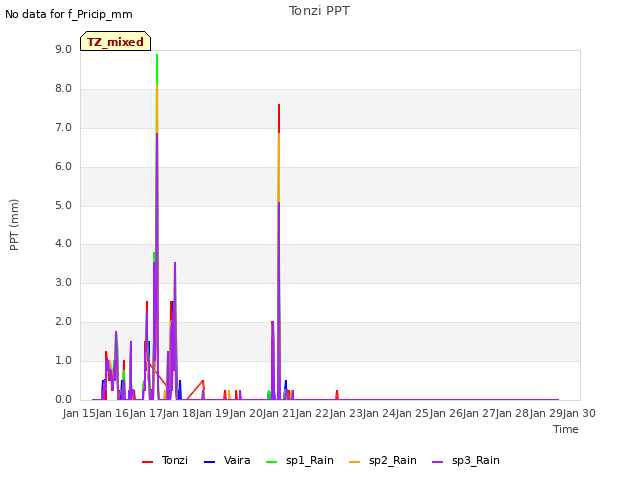
Task: Click the 9.0 y-axis tick label
Action: click(x=63, y=49)
